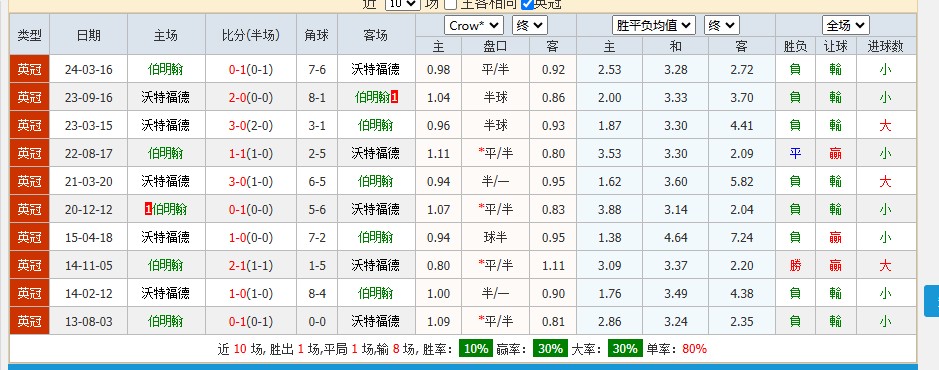Click corner count 0-0 in 13-08-03 row
Image resolution: width=939 pixels, height=370 pixels.
tap(317, 321)
